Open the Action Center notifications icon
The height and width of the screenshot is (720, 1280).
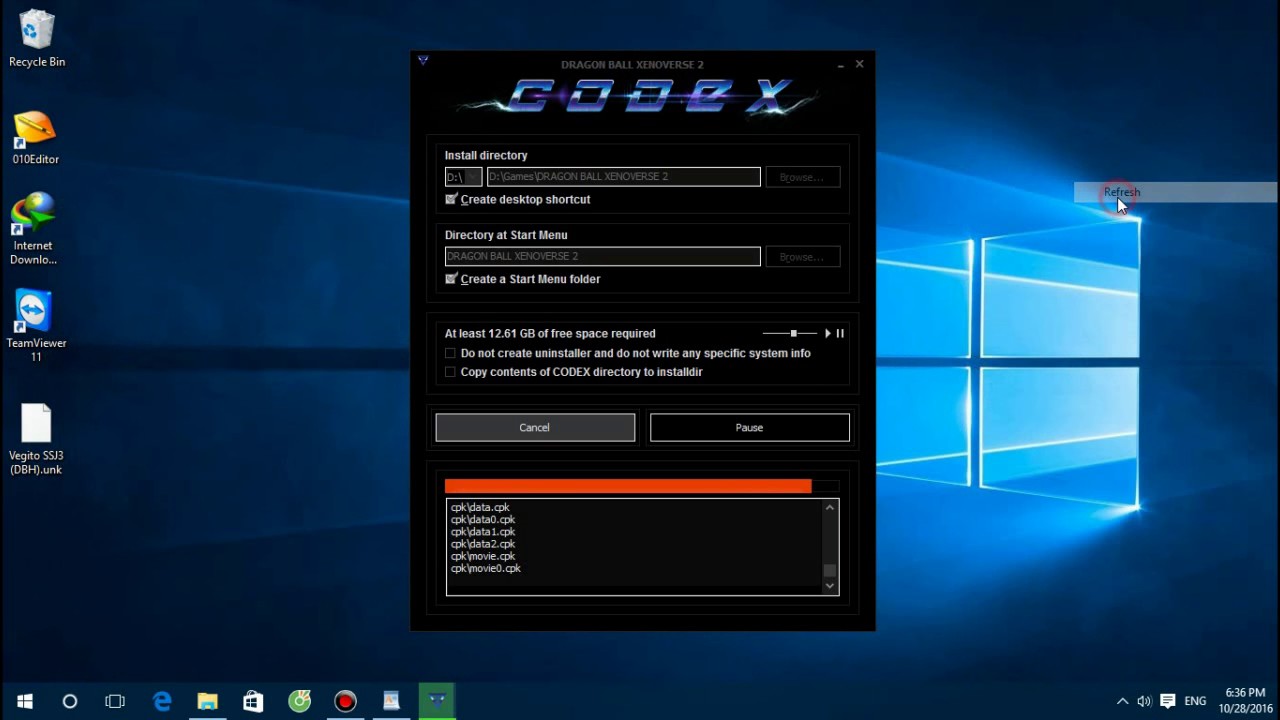[1167, 701]
